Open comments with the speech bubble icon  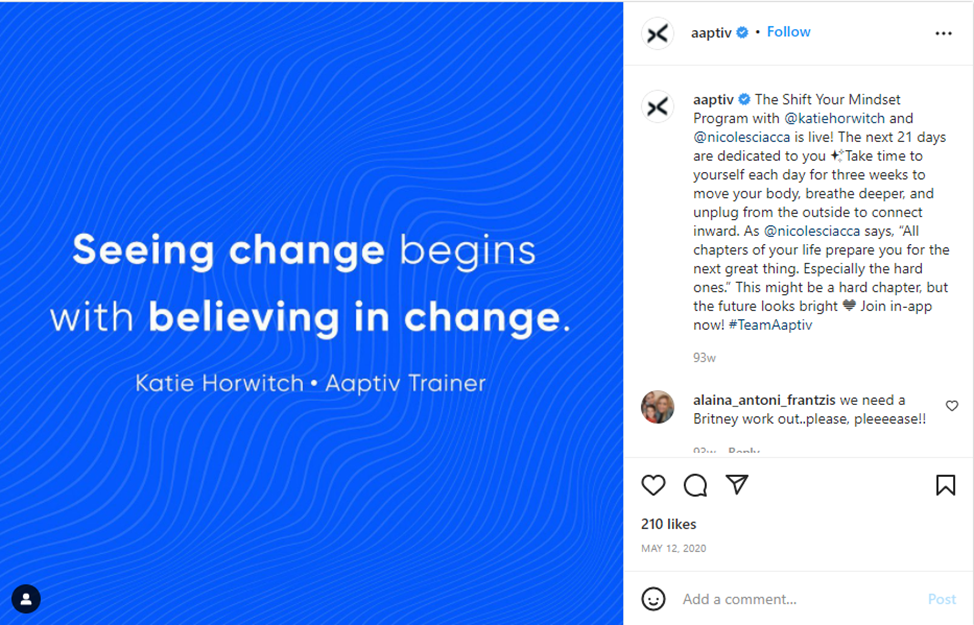click(695, 485)
